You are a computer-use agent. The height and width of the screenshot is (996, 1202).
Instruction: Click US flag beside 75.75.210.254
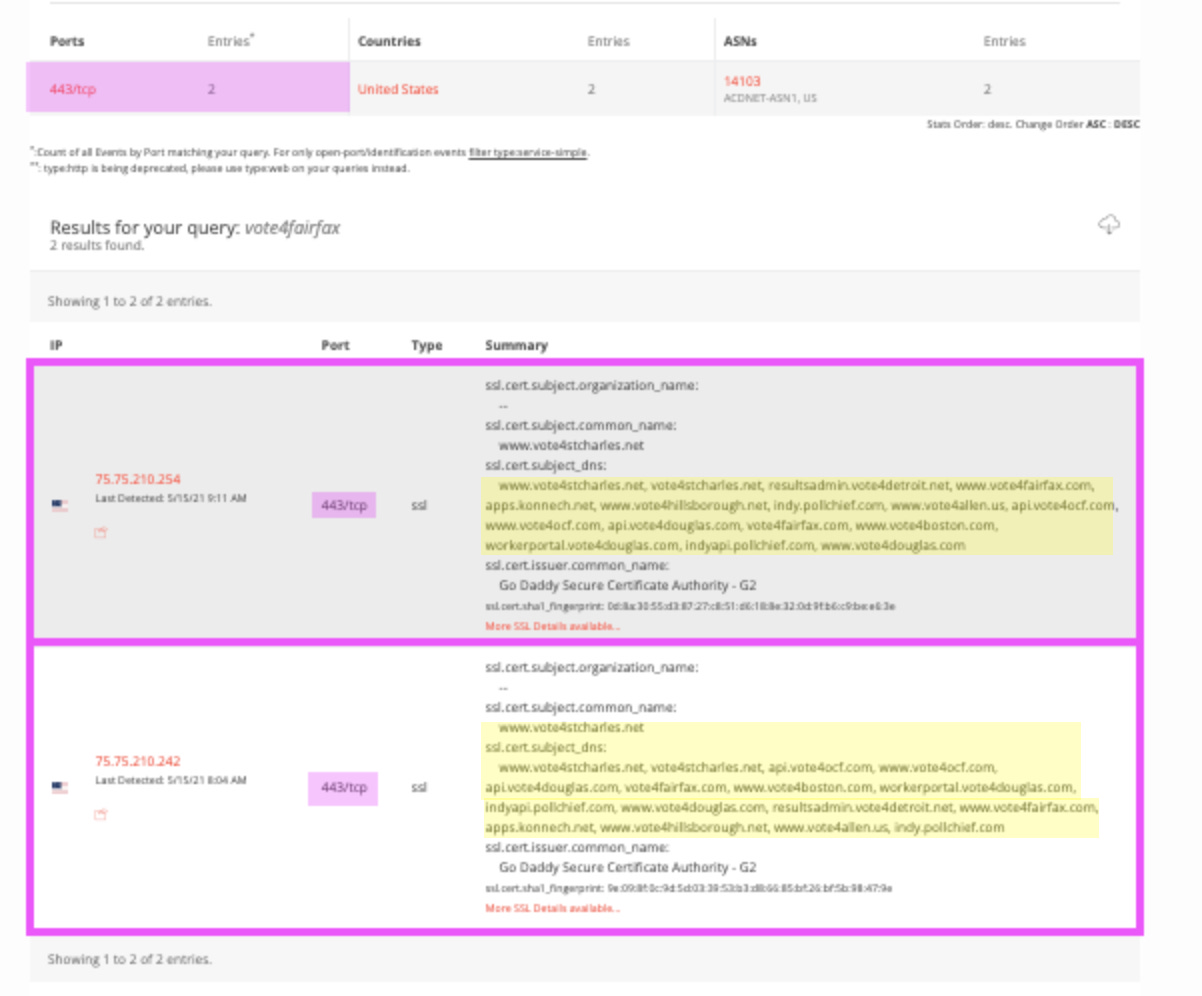(60, 506)
